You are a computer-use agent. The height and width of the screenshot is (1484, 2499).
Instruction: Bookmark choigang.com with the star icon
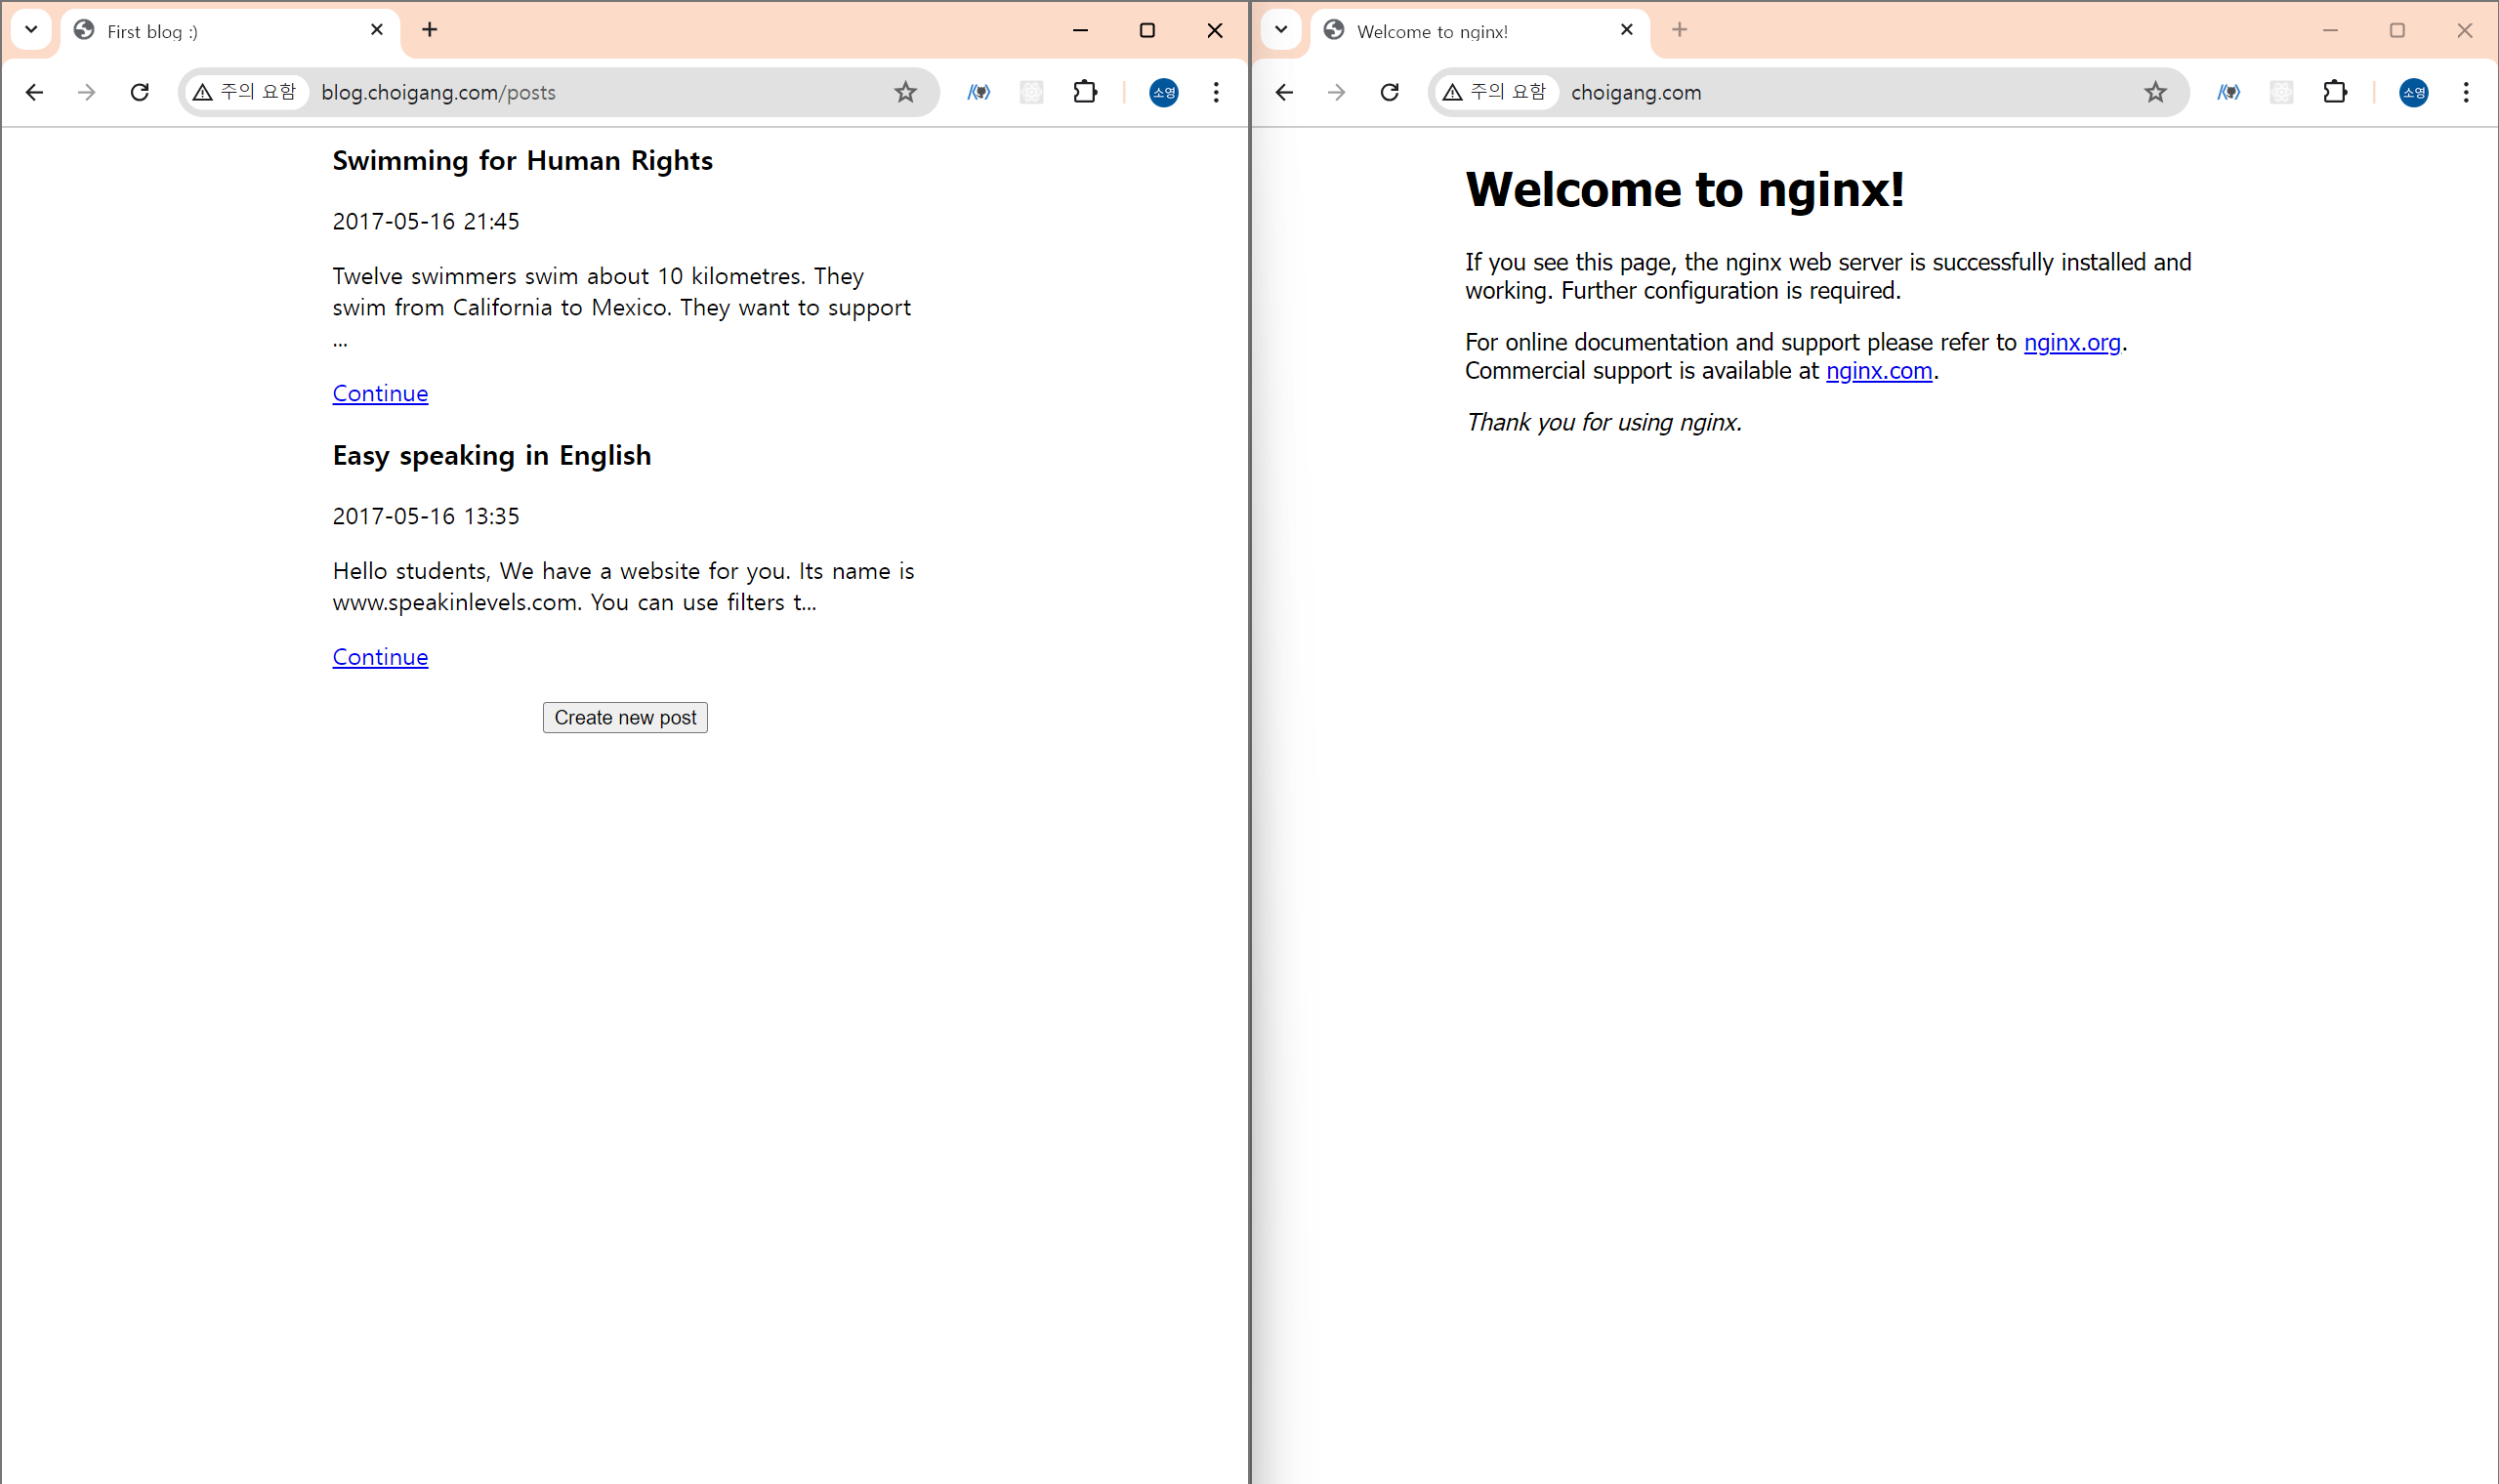point(2155,92)
